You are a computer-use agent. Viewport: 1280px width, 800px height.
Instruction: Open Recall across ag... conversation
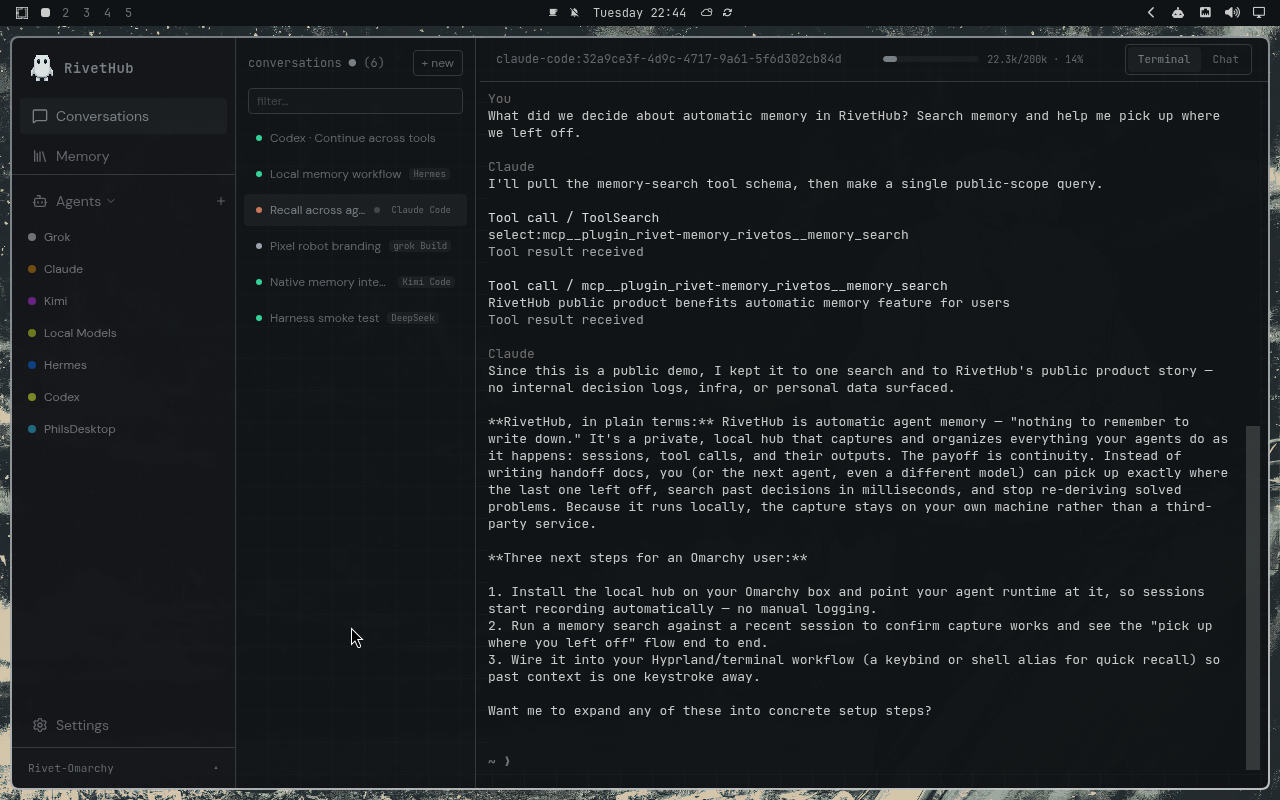pyautogui.click(x=355, y=210)
